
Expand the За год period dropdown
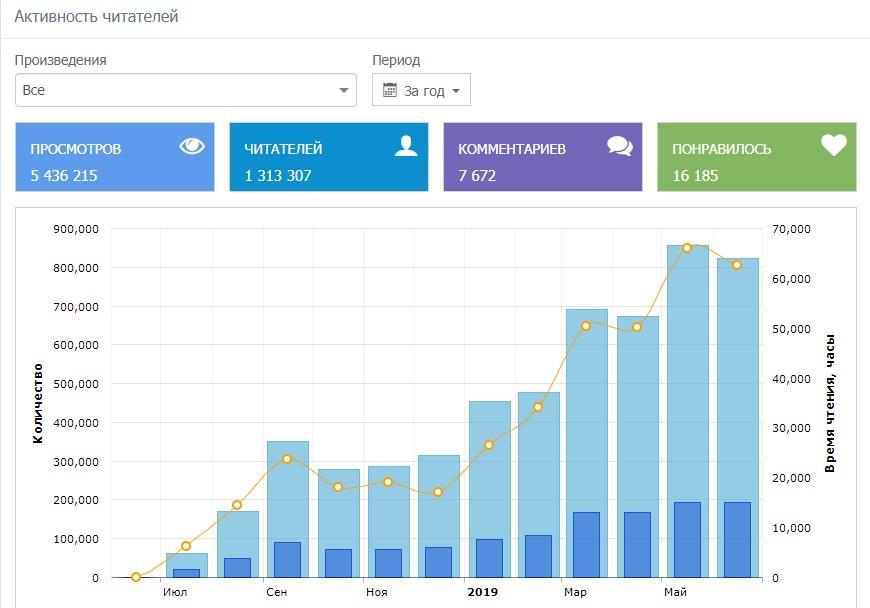(x=422, y=90)
